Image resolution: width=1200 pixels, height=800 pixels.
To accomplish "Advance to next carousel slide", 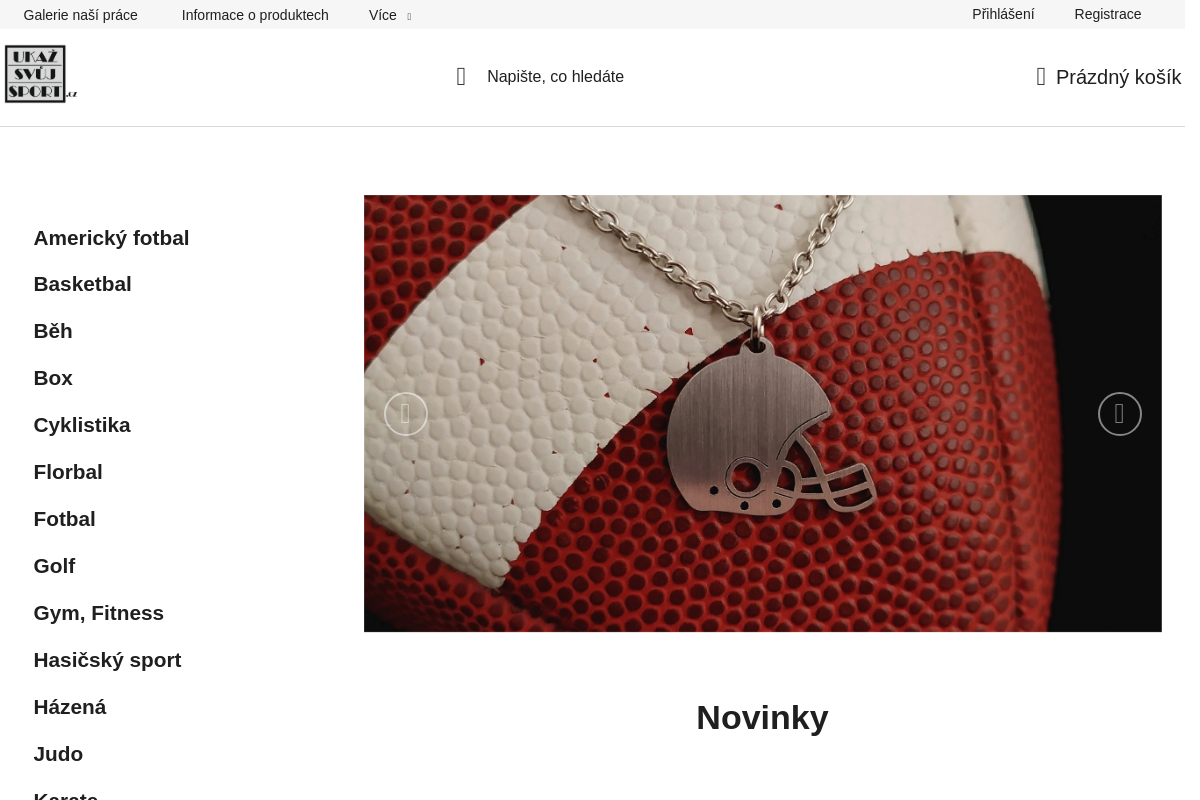I will tap(1120, 414).
